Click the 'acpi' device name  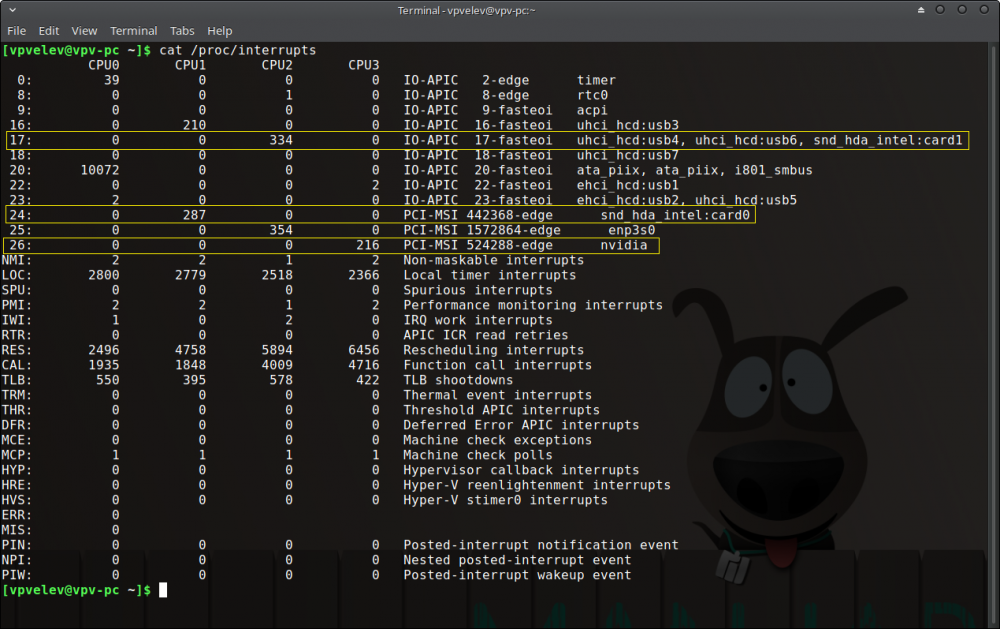[592, 110]
